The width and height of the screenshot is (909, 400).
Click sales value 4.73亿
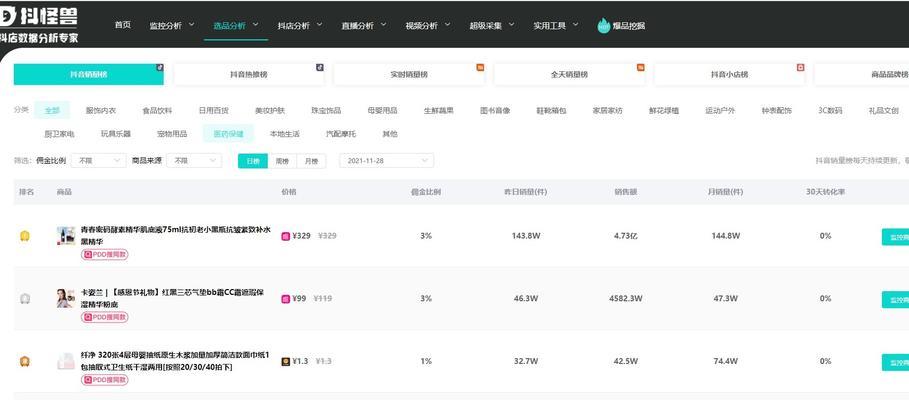626,236
